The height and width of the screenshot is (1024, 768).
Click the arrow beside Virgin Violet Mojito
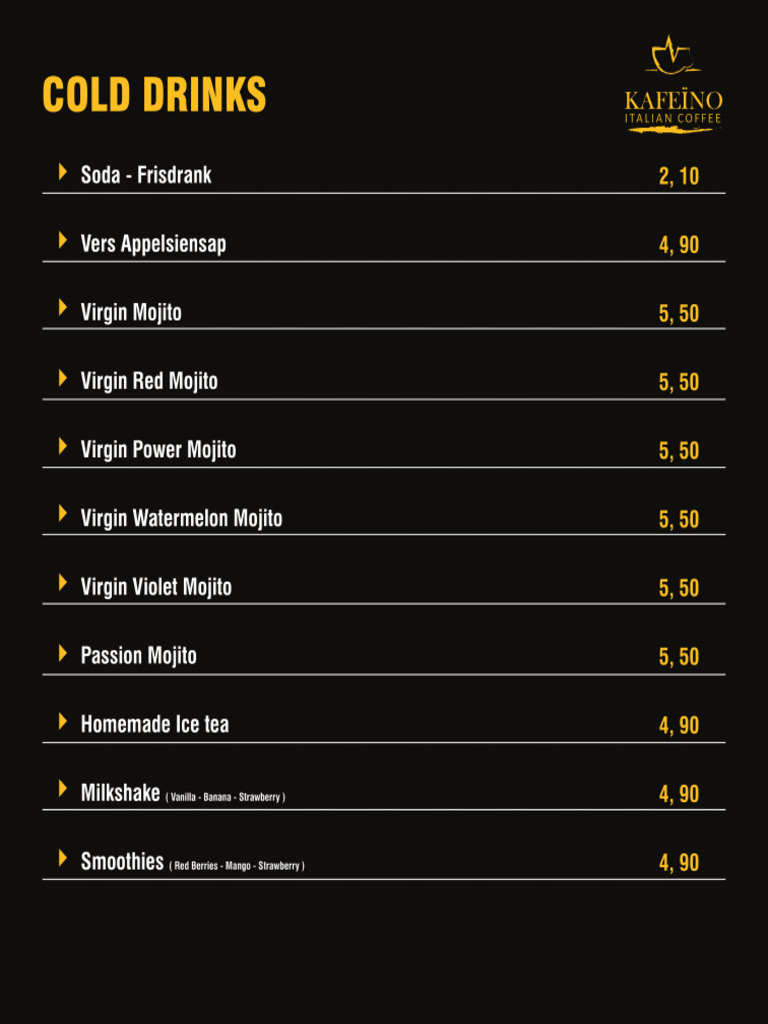coord(63,583)
